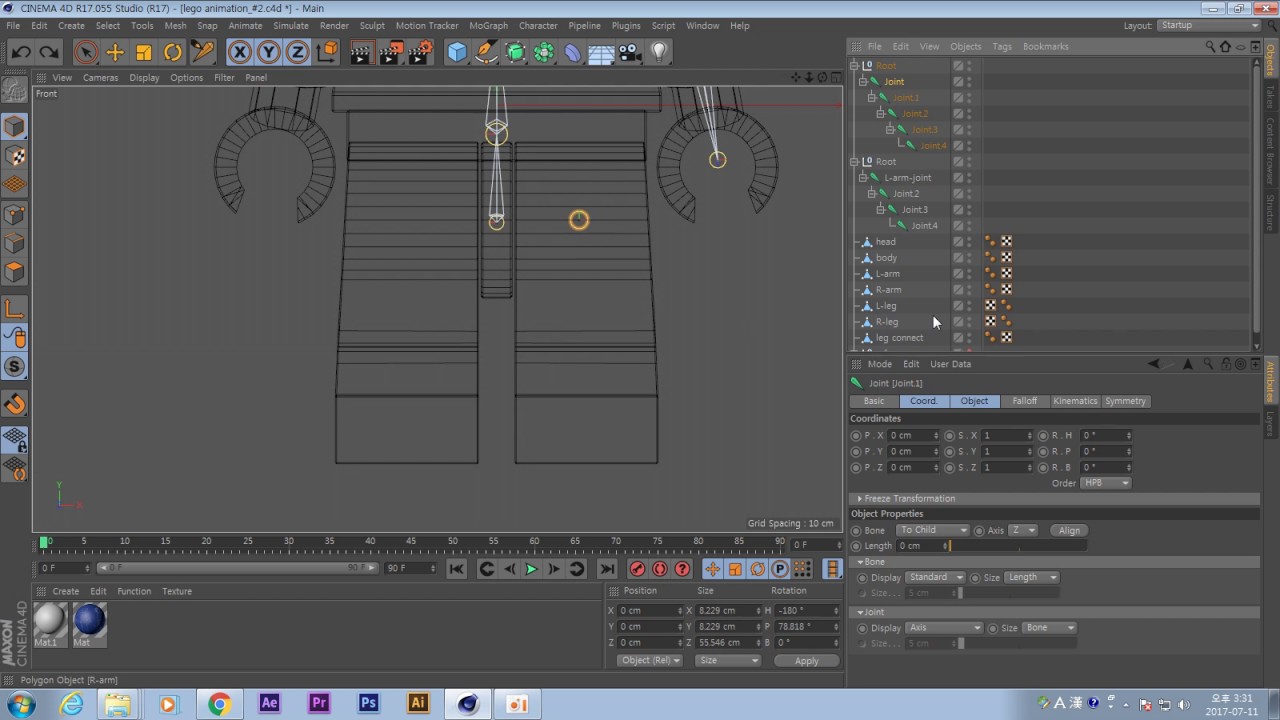Select the Rotate tool
1280x720 pixels.
173,53
